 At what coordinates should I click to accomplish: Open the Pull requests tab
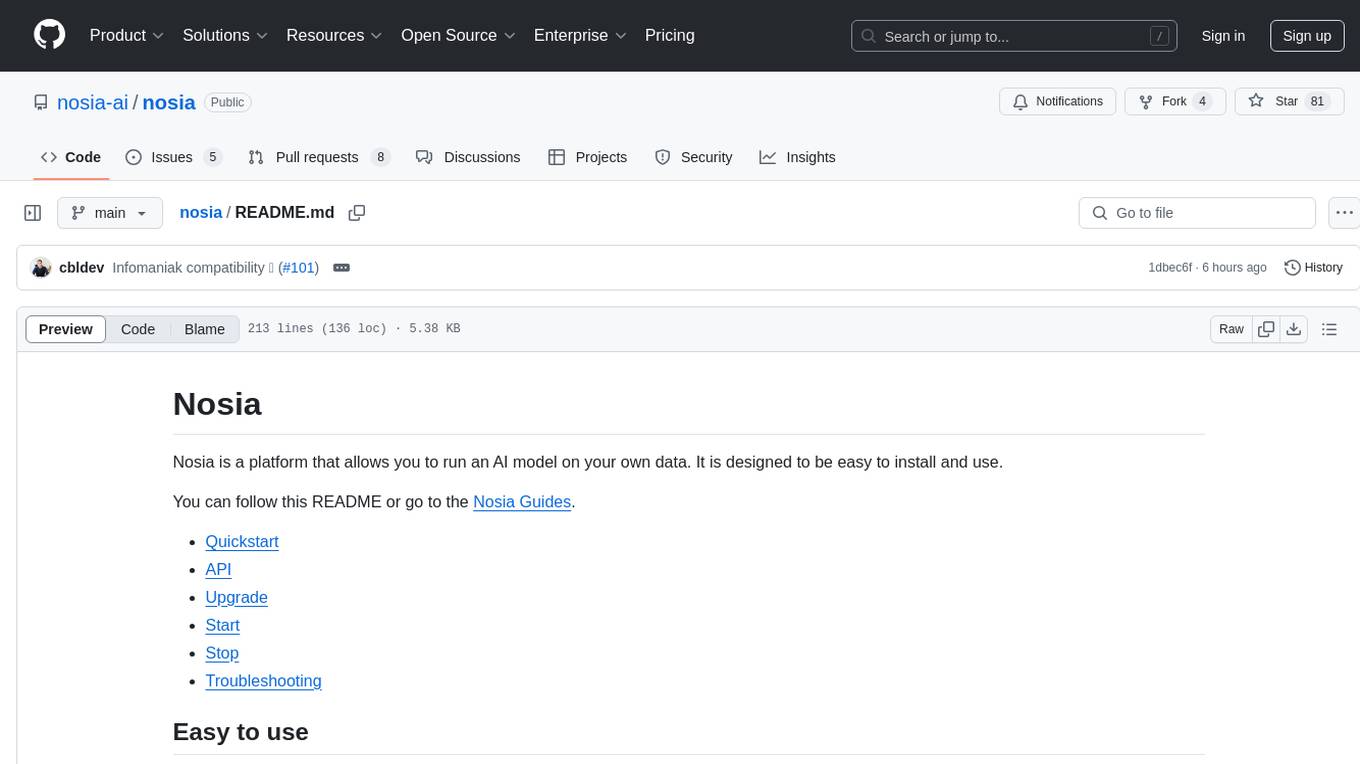(319, 157)
